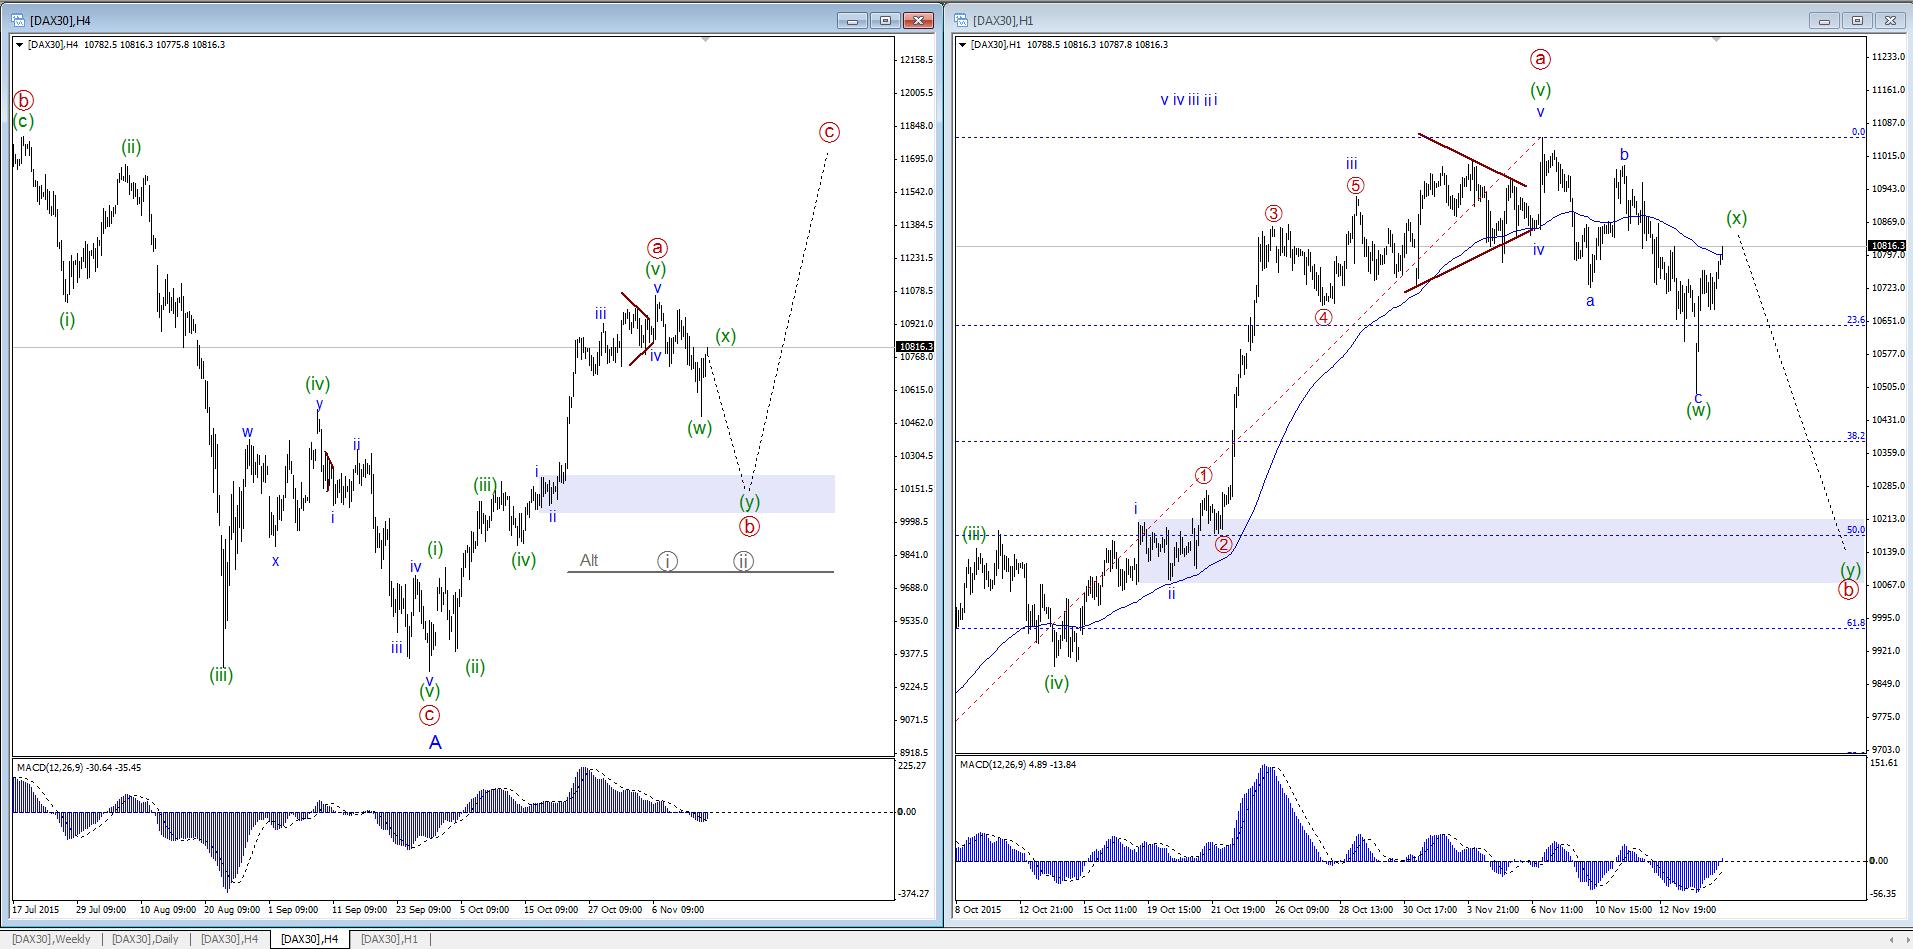Click the 10816.3 current price tag on H4 axis
1913x949 pixels.
916,347
